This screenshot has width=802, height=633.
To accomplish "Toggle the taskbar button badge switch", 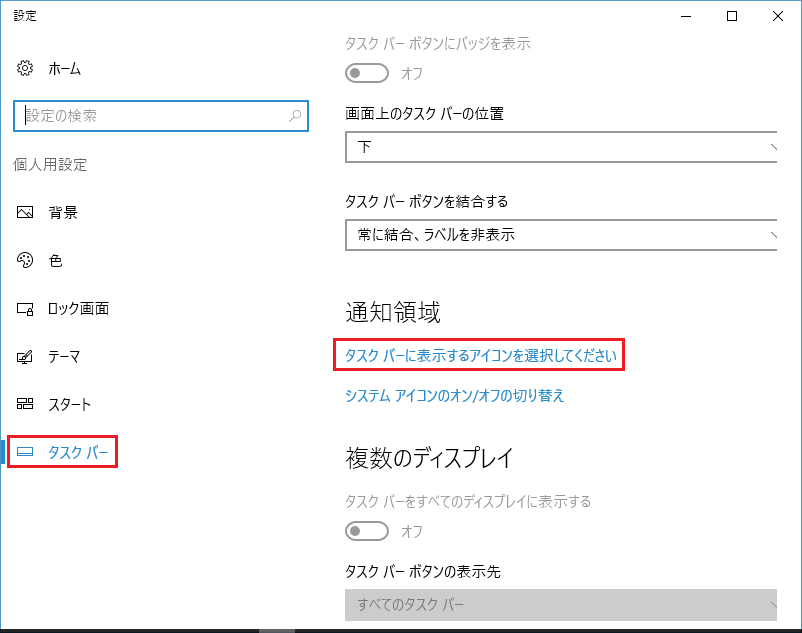I will tap(366, 73).
